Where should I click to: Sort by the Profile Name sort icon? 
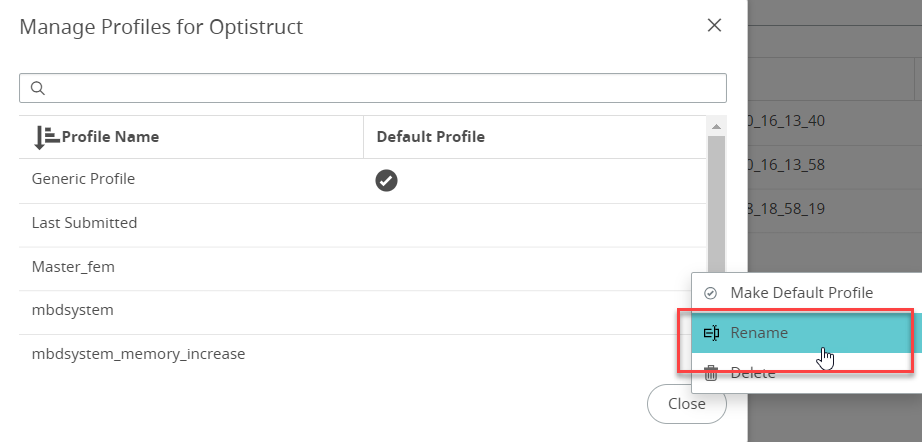[46, 137]
